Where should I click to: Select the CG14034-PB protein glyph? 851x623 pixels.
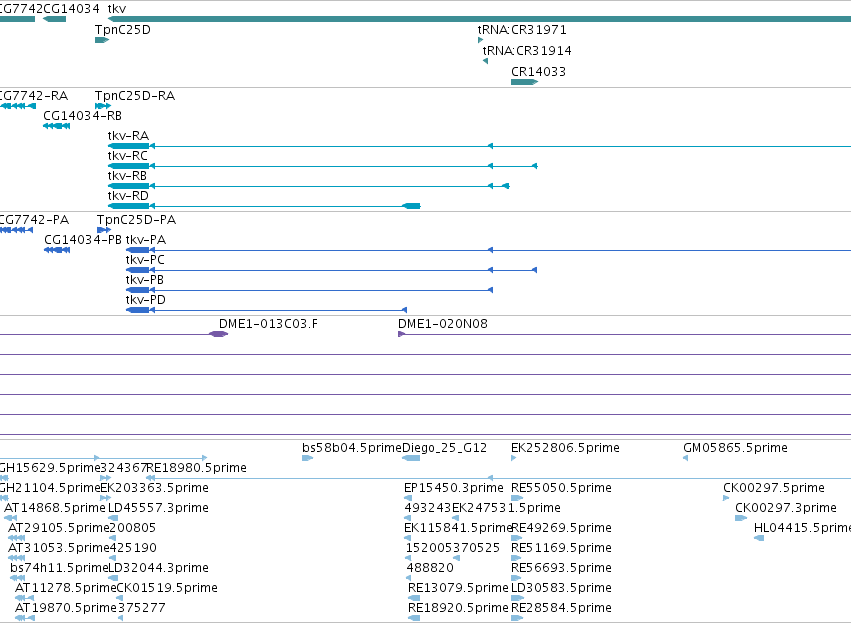point(57,250)
